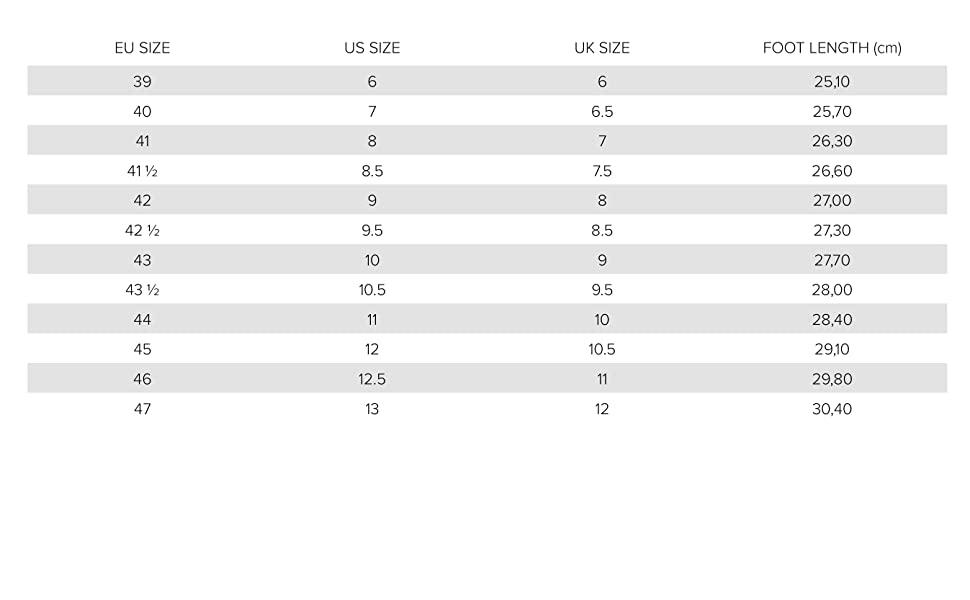Select the EU size 41 ½ cell
This screenshot has height=600, width=970.
(x=142, y=171)
